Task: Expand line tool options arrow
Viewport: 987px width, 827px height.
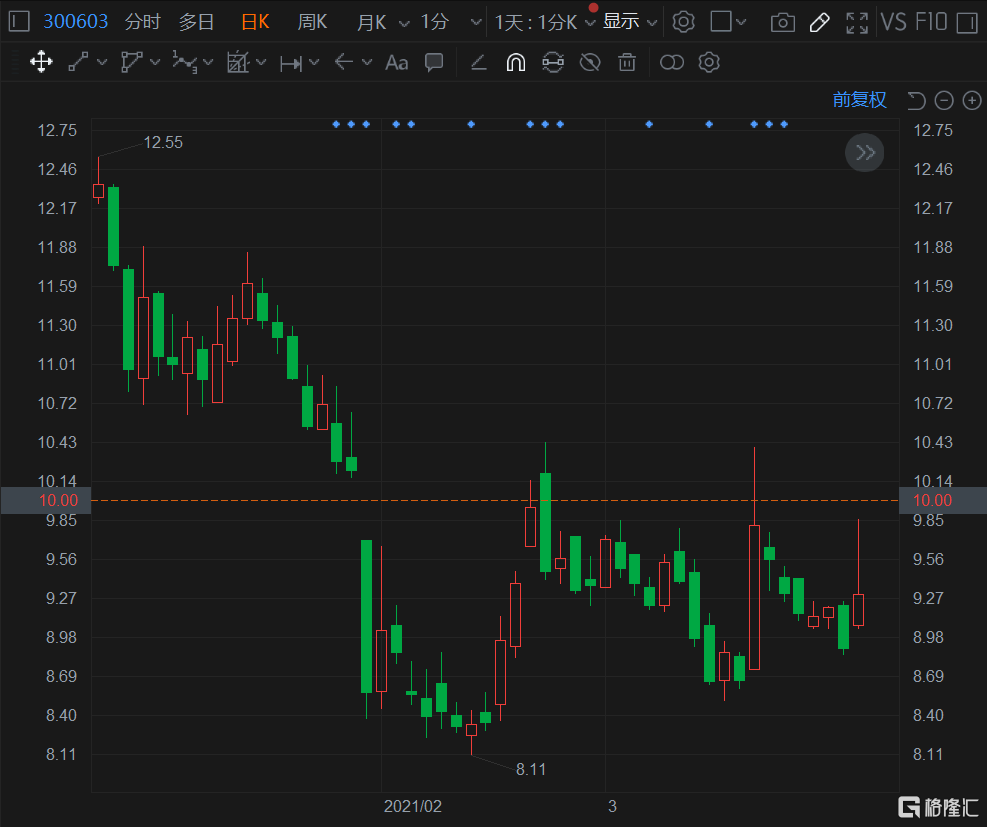Action: pyautogui.click(x=102, y=62)
